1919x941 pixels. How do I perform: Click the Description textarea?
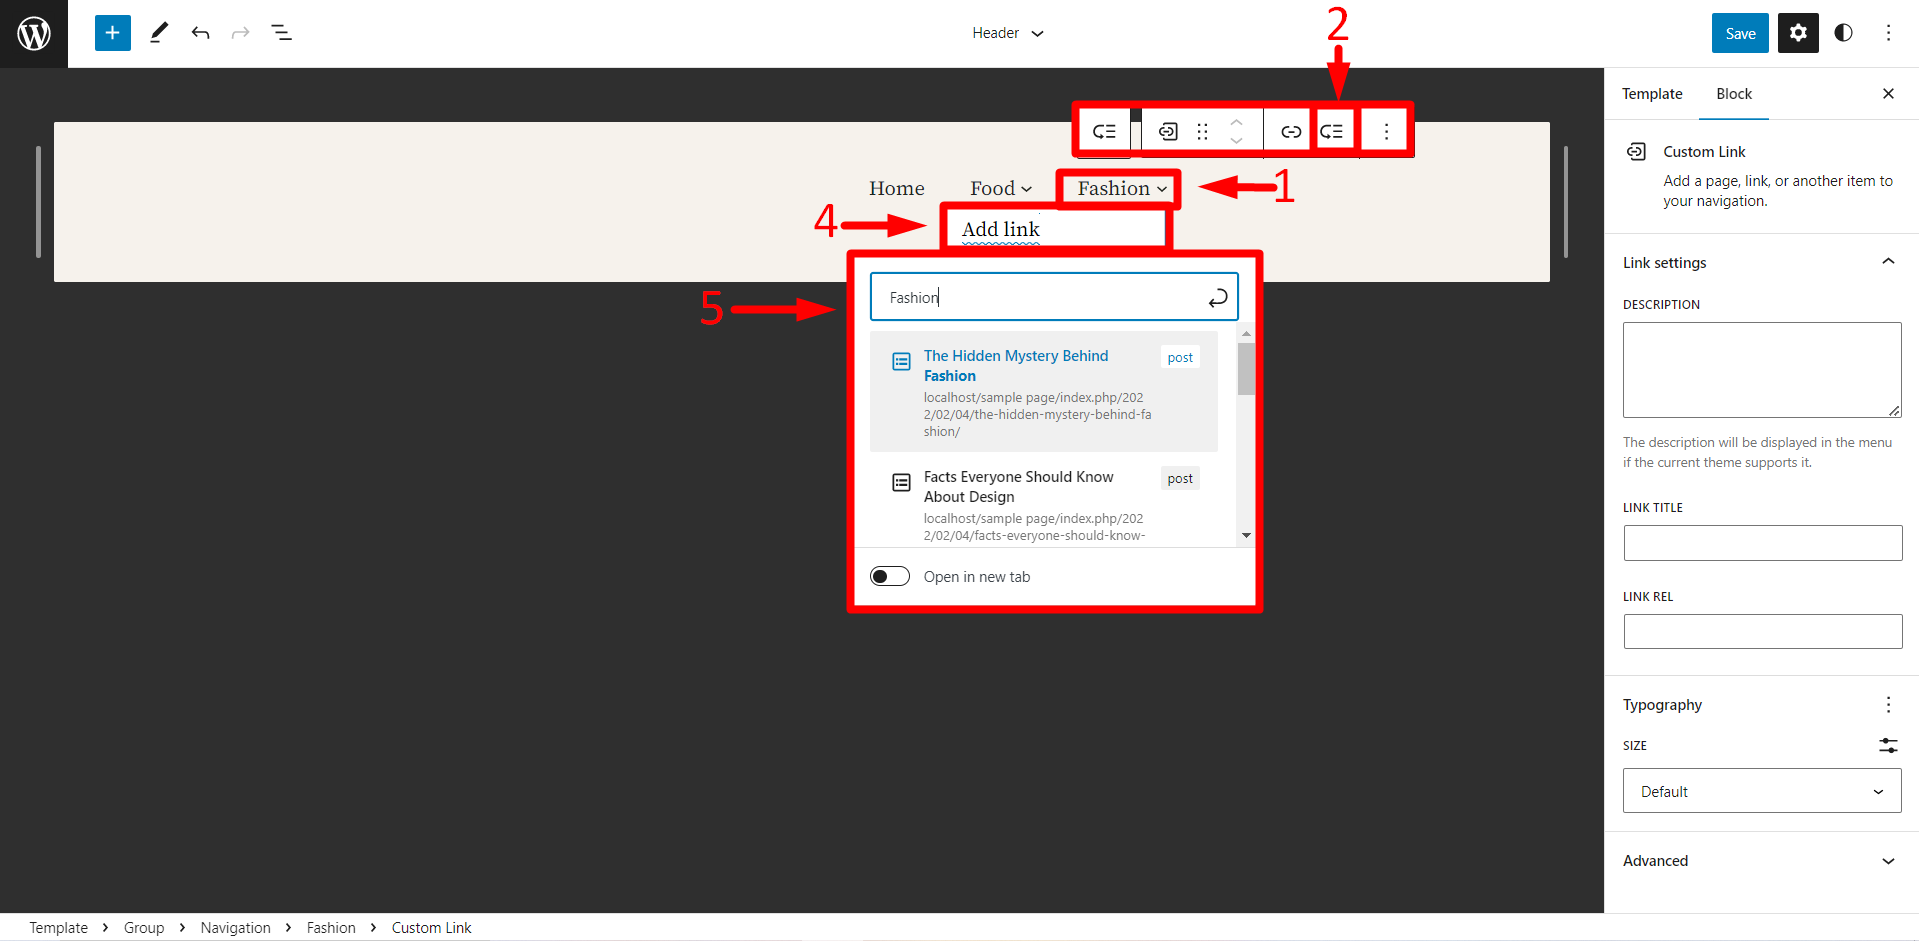click(1762, 370)
